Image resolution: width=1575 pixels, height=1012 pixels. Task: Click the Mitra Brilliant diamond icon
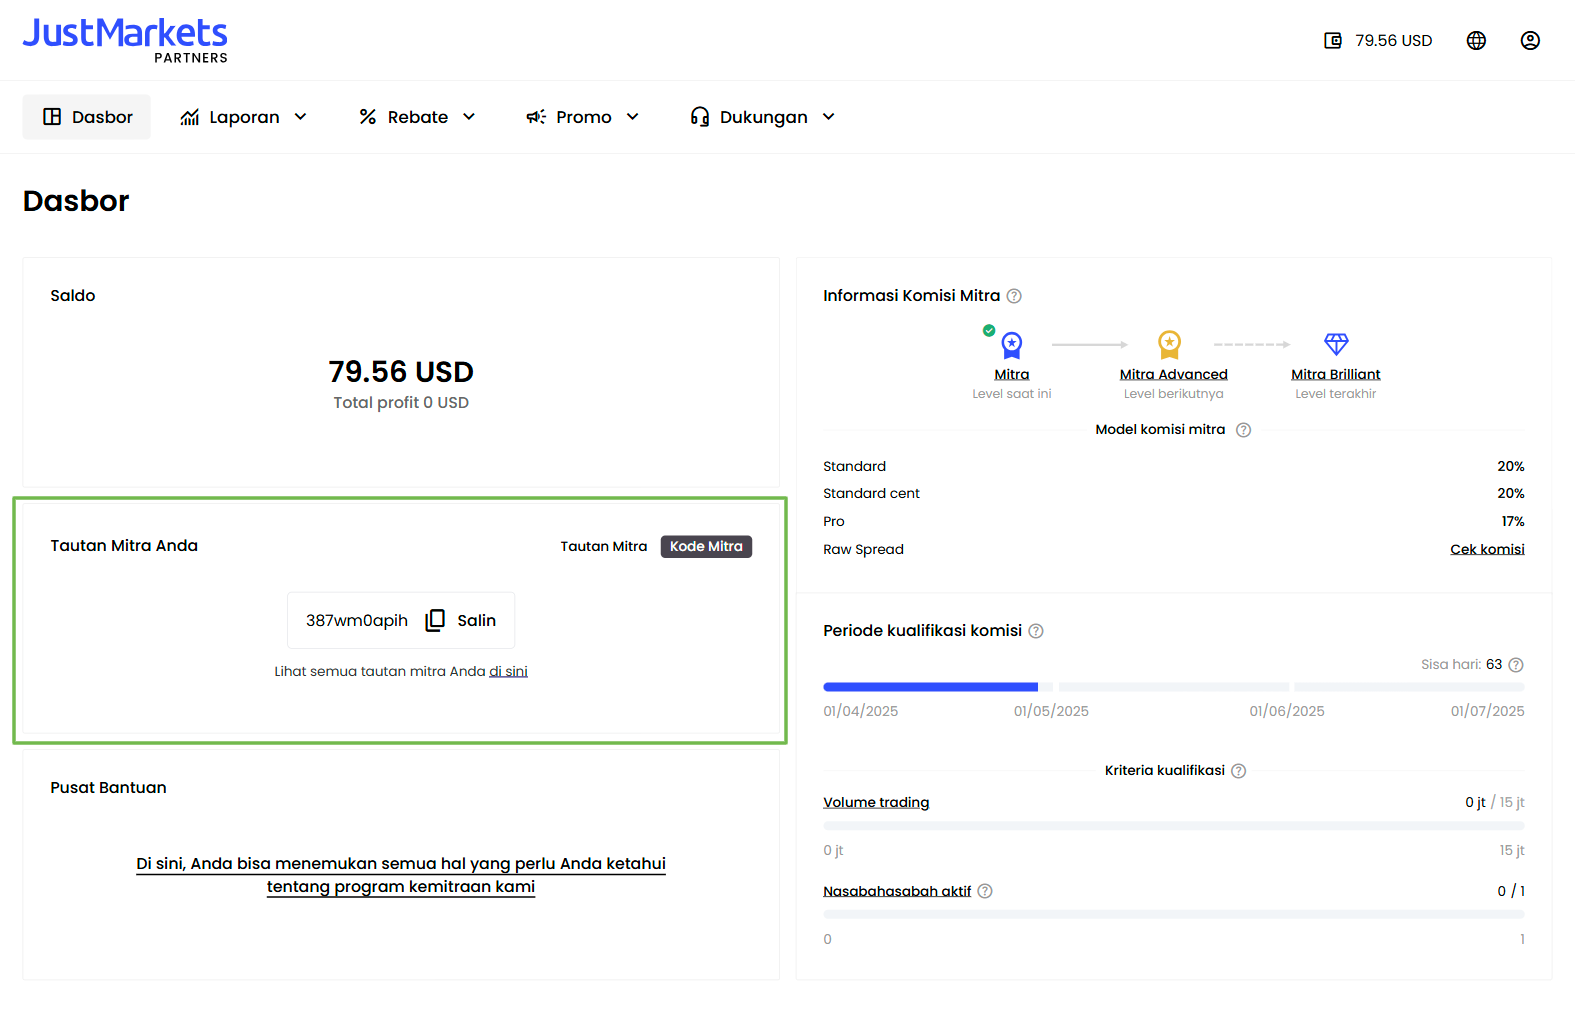tap(1336, 344)
